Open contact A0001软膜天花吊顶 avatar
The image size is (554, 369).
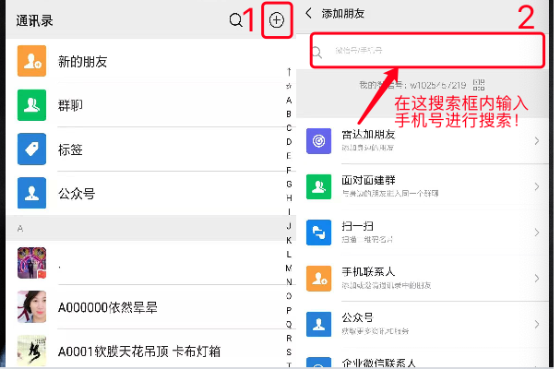tap(32, 351)
